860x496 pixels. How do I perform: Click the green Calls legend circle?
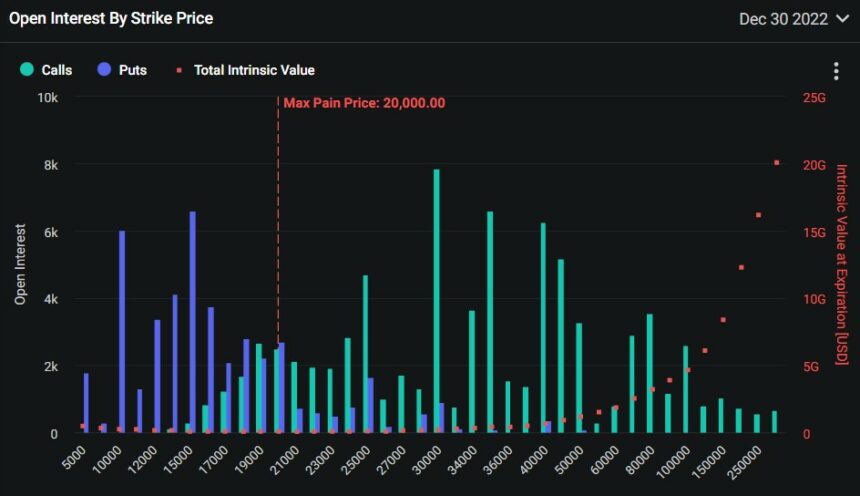(x=27, y=70)
